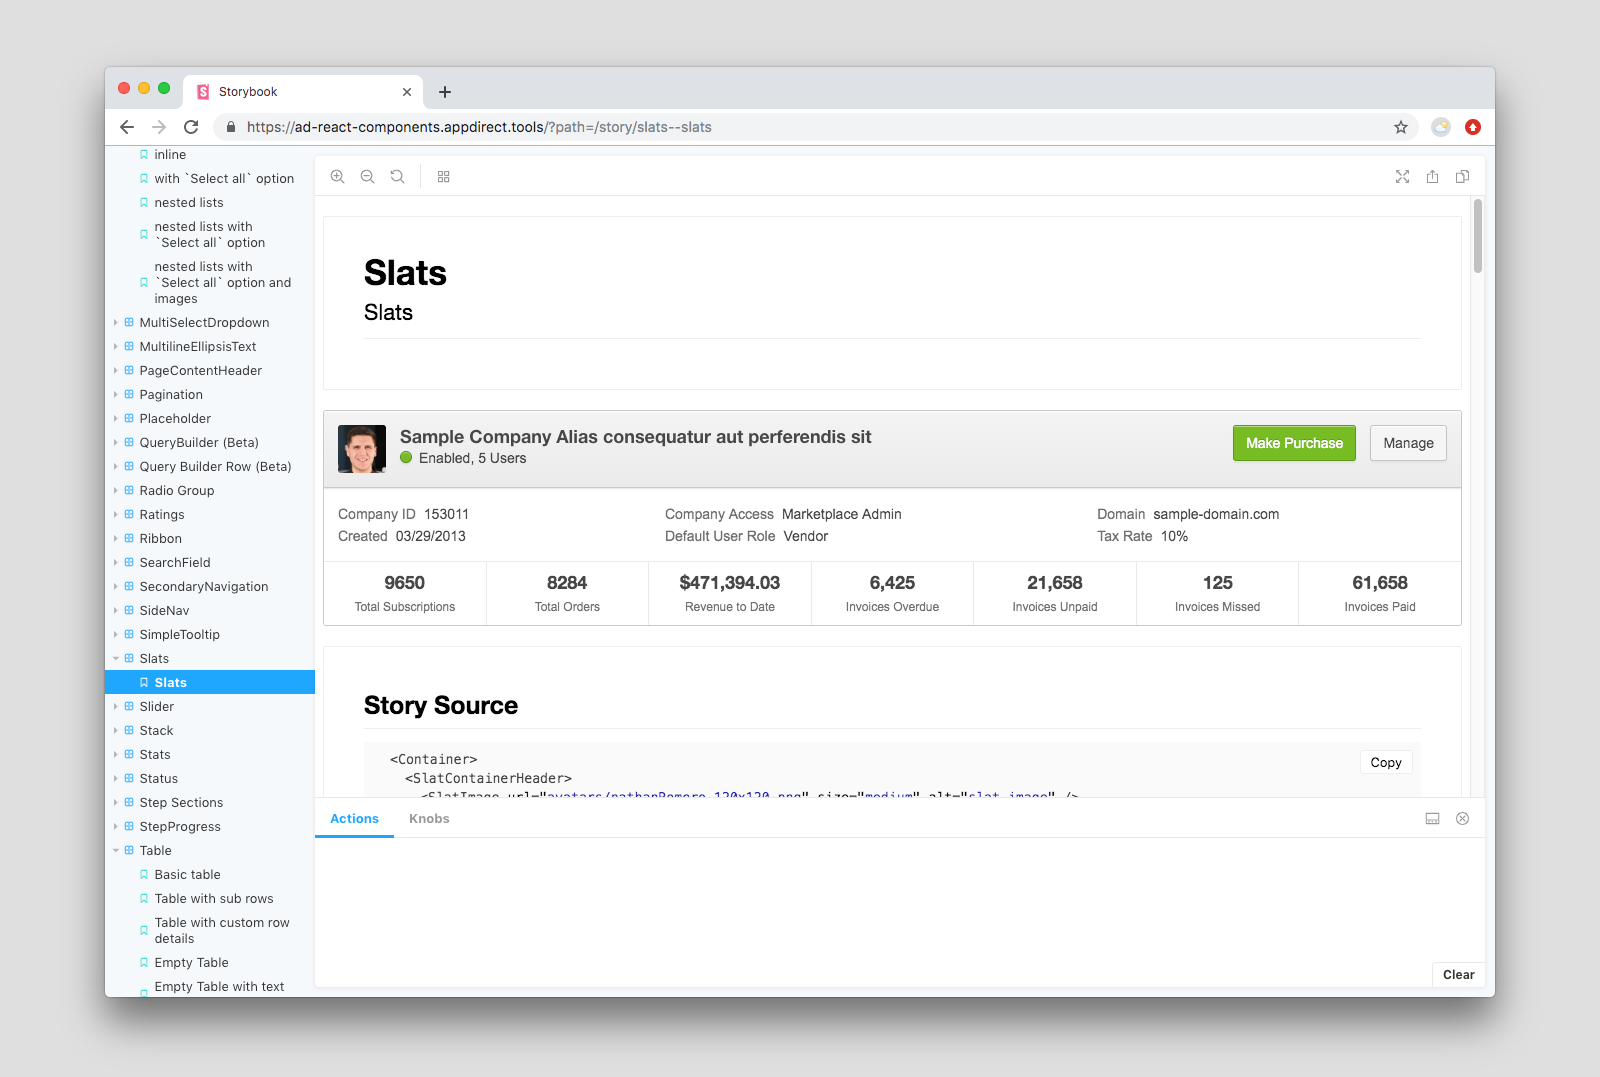
Task: Expand the Ribbon component
Action: (x=161, y=538)
